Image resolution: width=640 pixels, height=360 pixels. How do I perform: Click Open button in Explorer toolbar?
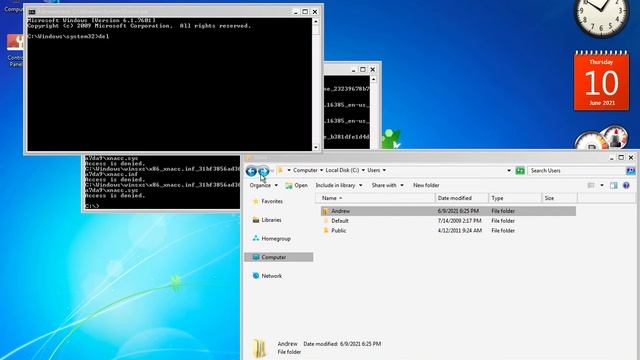coord(296,185)
